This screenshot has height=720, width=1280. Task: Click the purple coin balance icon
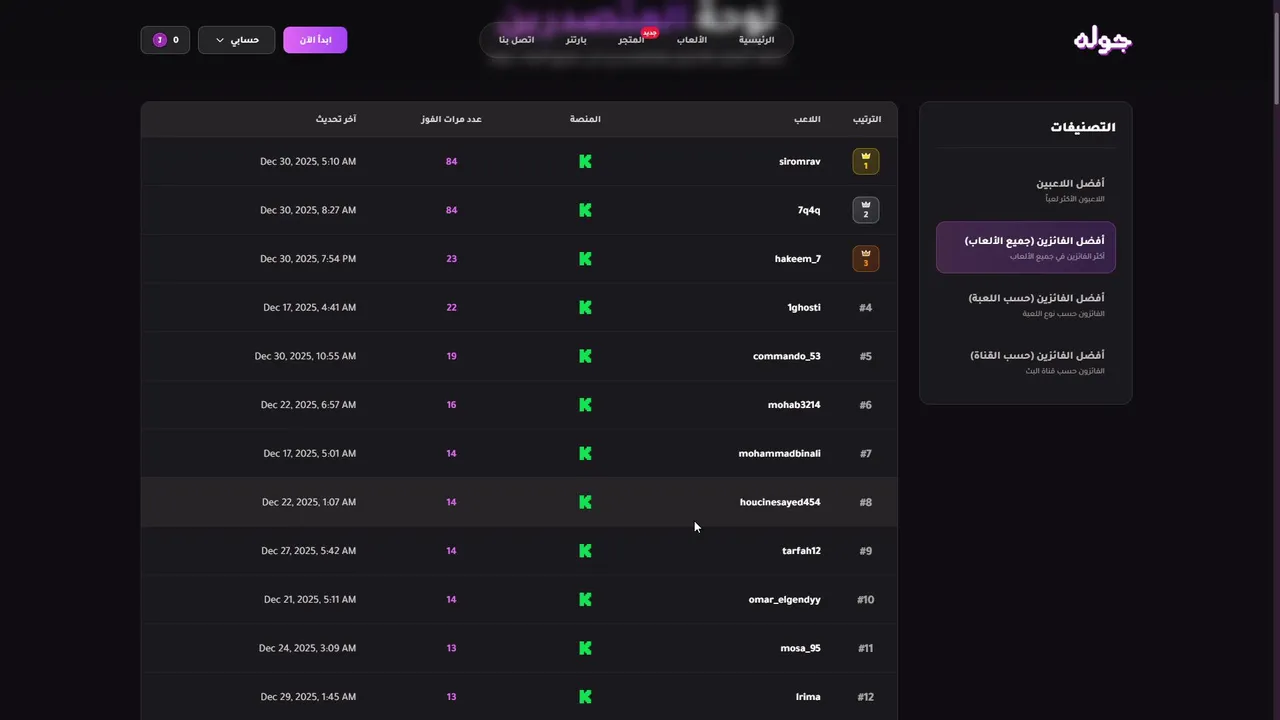coord(159,40)
